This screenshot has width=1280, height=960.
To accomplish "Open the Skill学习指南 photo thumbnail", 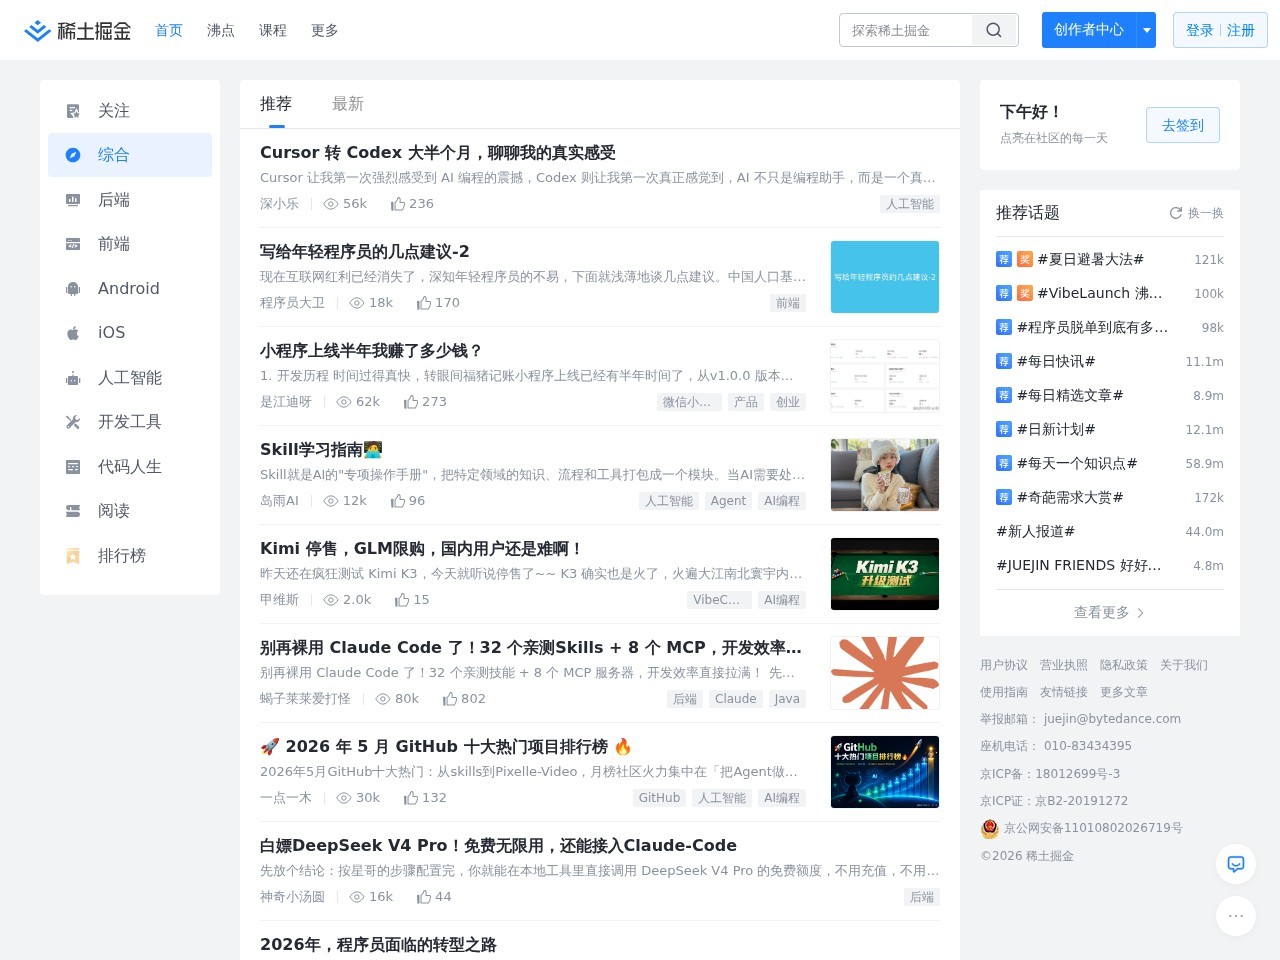I will pyautogui.click(x=885, y=475).
